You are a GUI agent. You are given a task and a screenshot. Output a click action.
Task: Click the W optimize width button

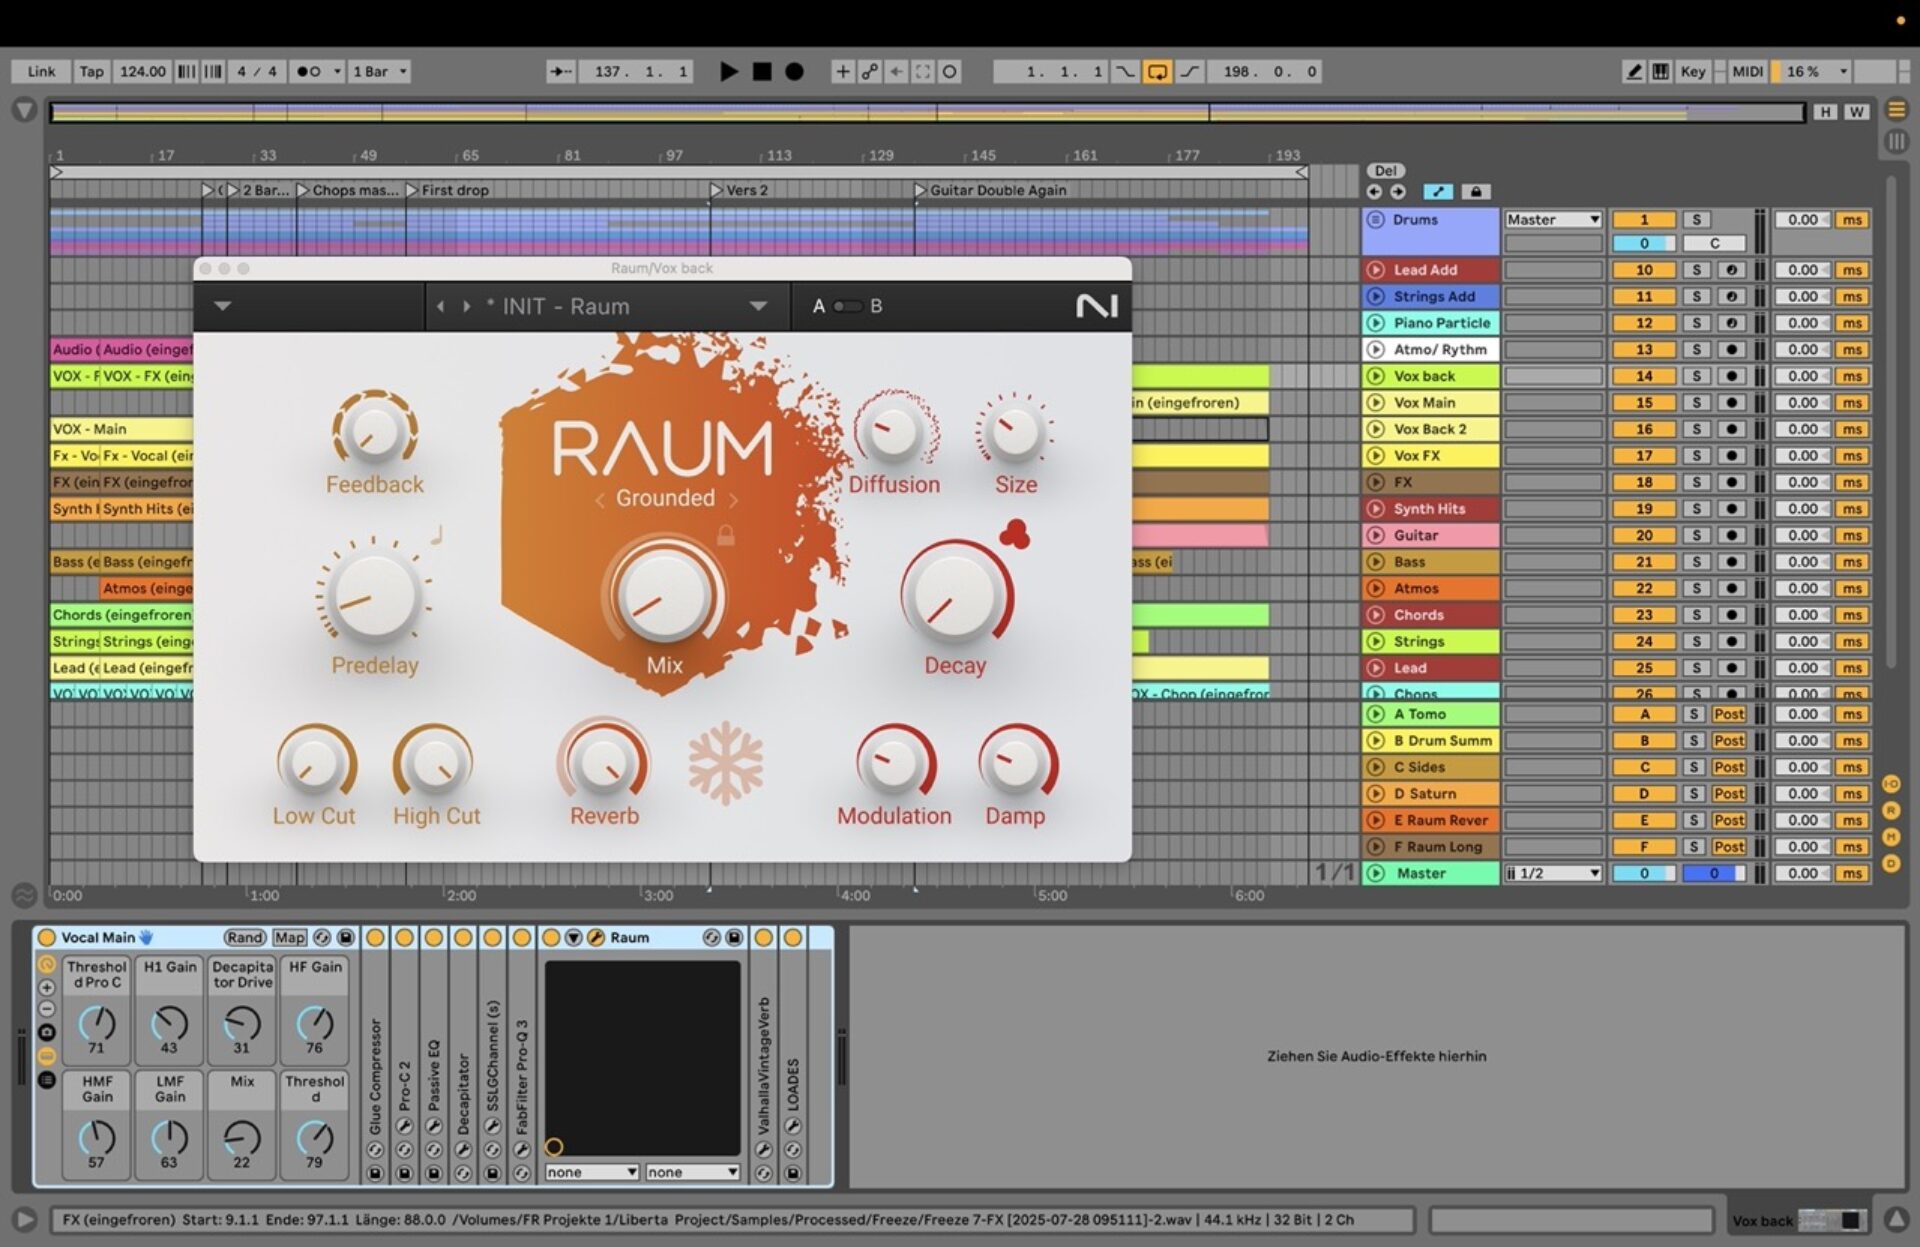(1857, 112)
